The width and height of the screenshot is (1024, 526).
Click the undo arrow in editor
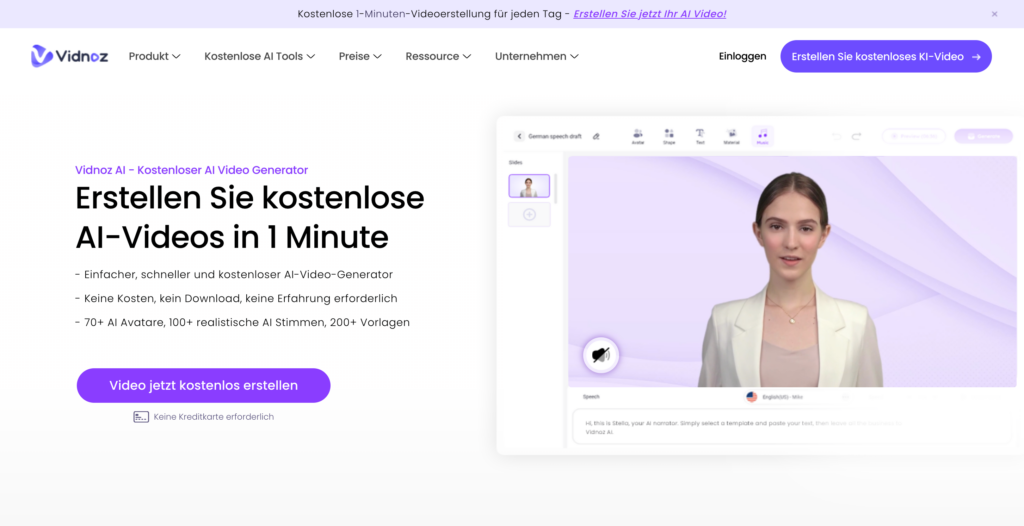(x=836, y=136)
